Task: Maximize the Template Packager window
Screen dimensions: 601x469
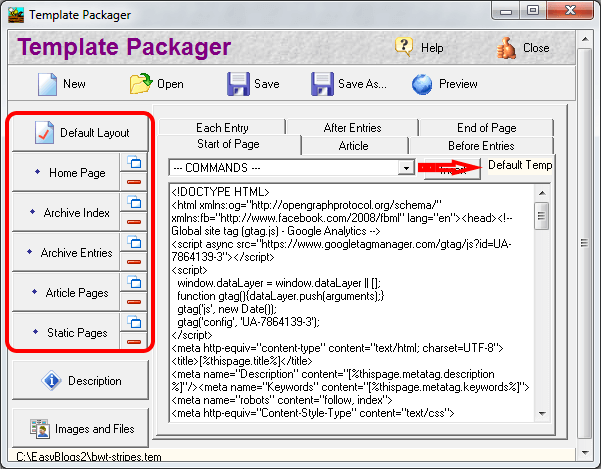Action: 533,10
